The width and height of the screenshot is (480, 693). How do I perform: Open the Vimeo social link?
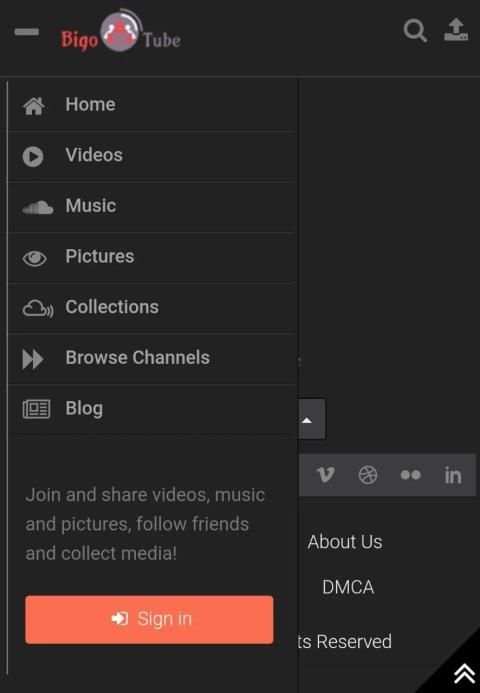click(x=326, y=475)
